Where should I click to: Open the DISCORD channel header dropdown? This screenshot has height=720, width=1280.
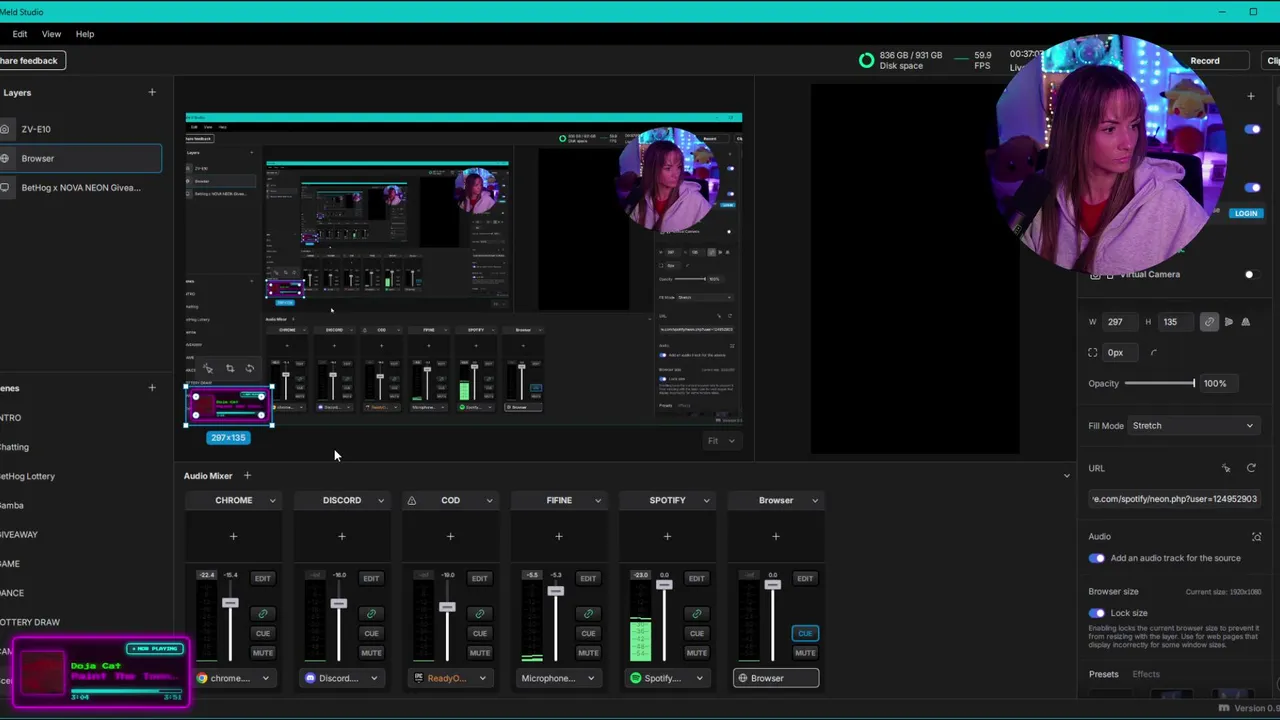coord(381,500)
